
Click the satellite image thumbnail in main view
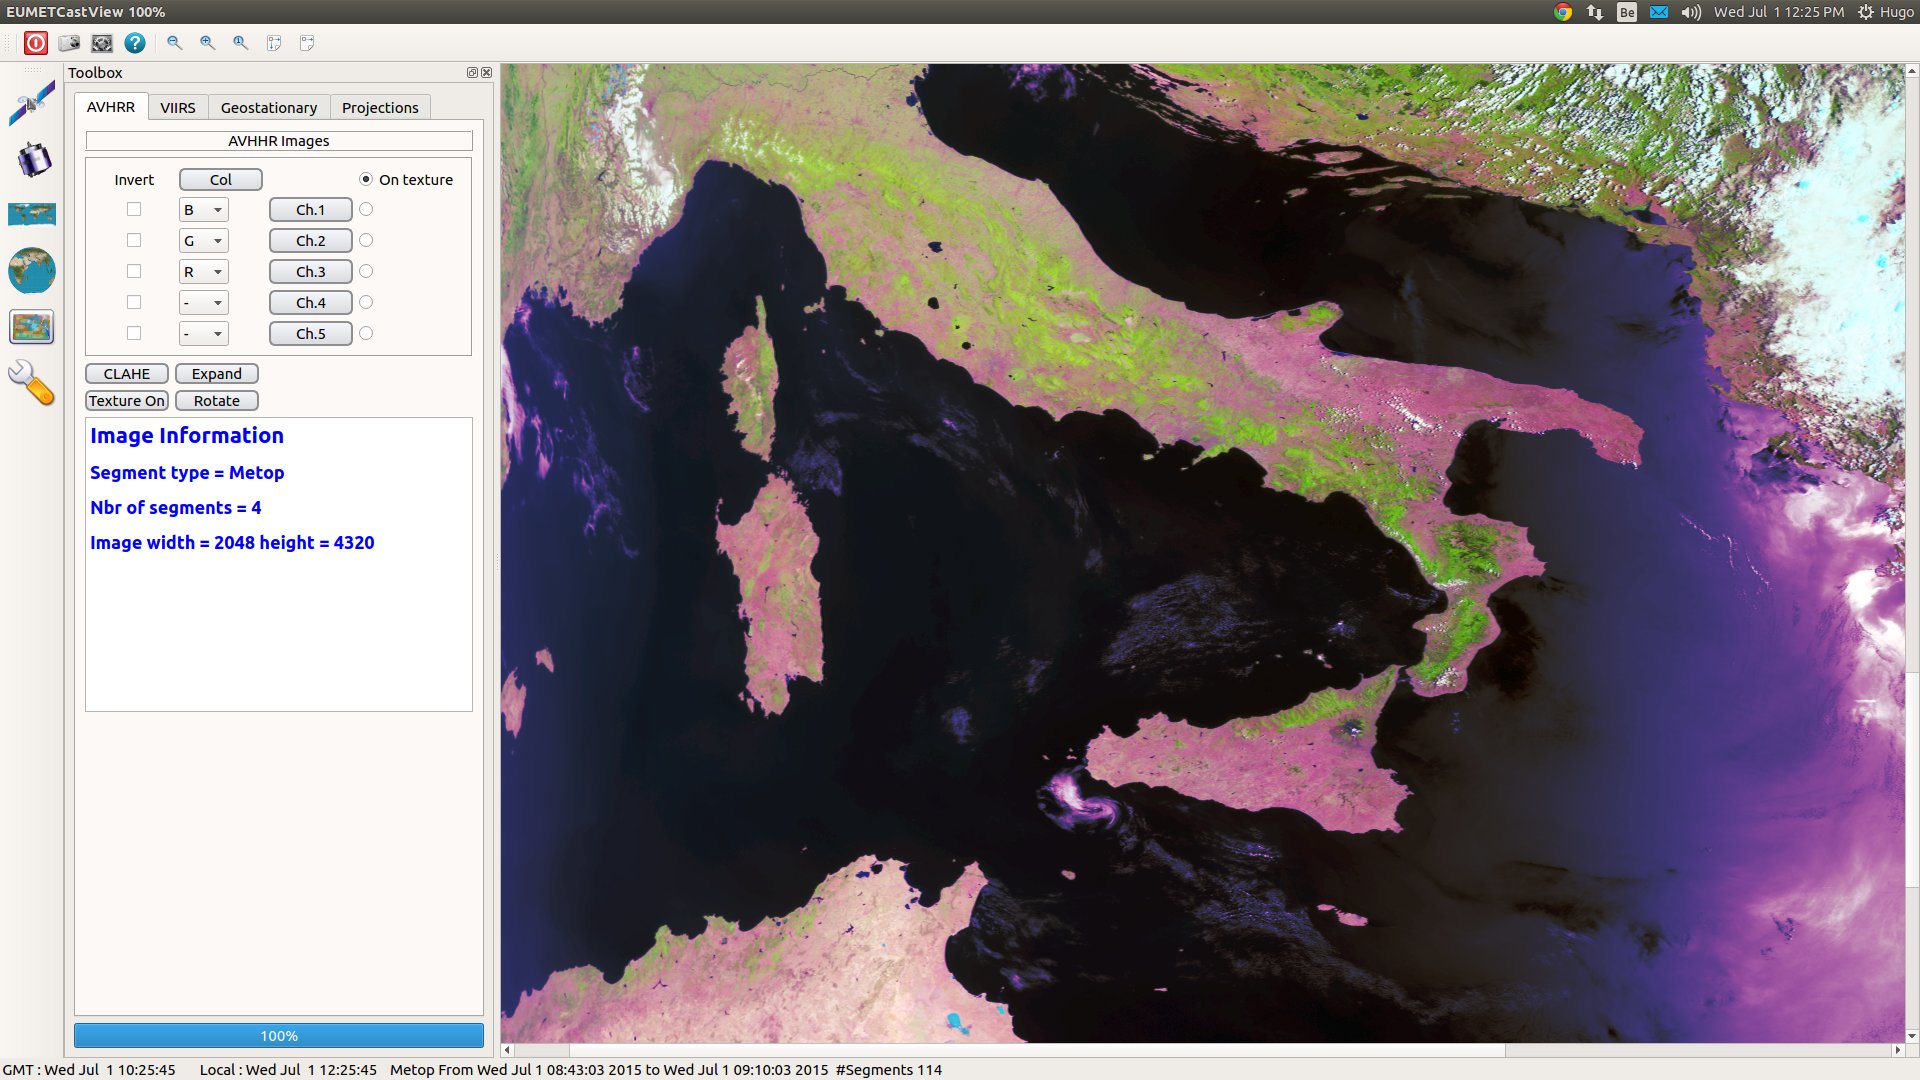32,327
